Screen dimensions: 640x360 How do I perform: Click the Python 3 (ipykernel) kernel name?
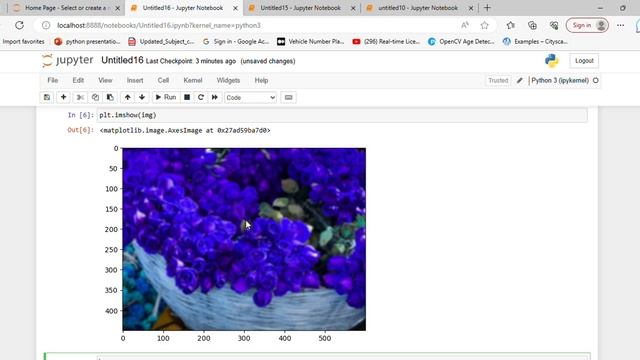click(560, 80)
